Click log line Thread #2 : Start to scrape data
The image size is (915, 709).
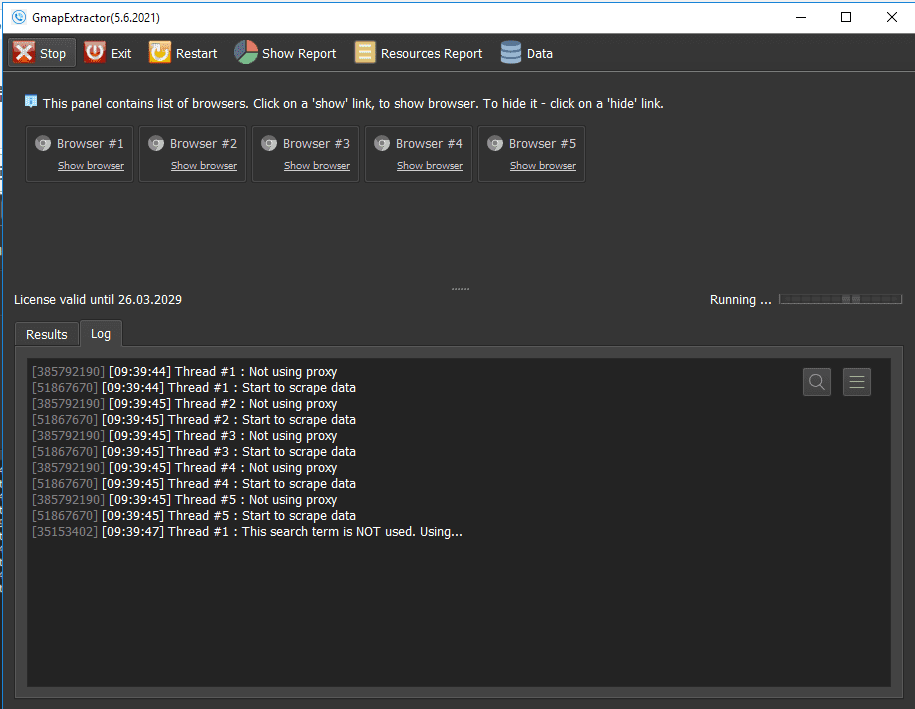(194, 420)
